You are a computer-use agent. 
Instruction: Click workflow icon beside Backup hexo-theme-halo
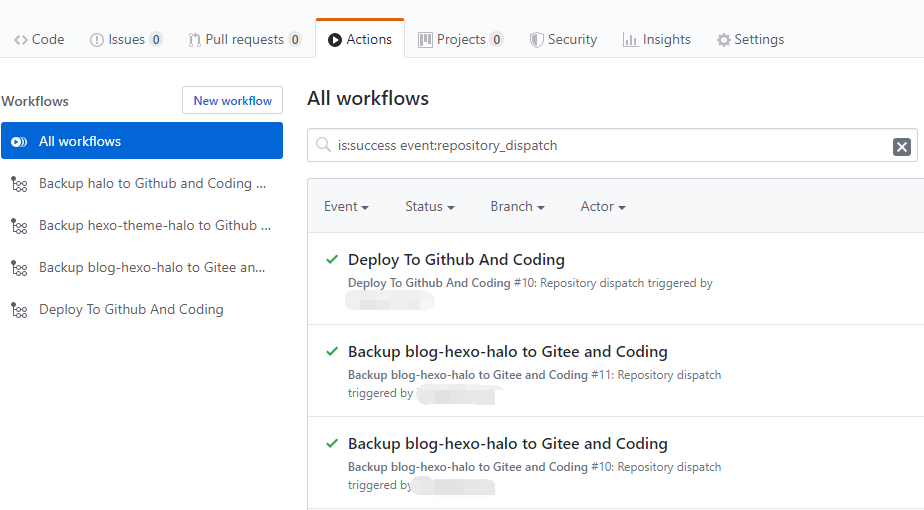(19, 226)
